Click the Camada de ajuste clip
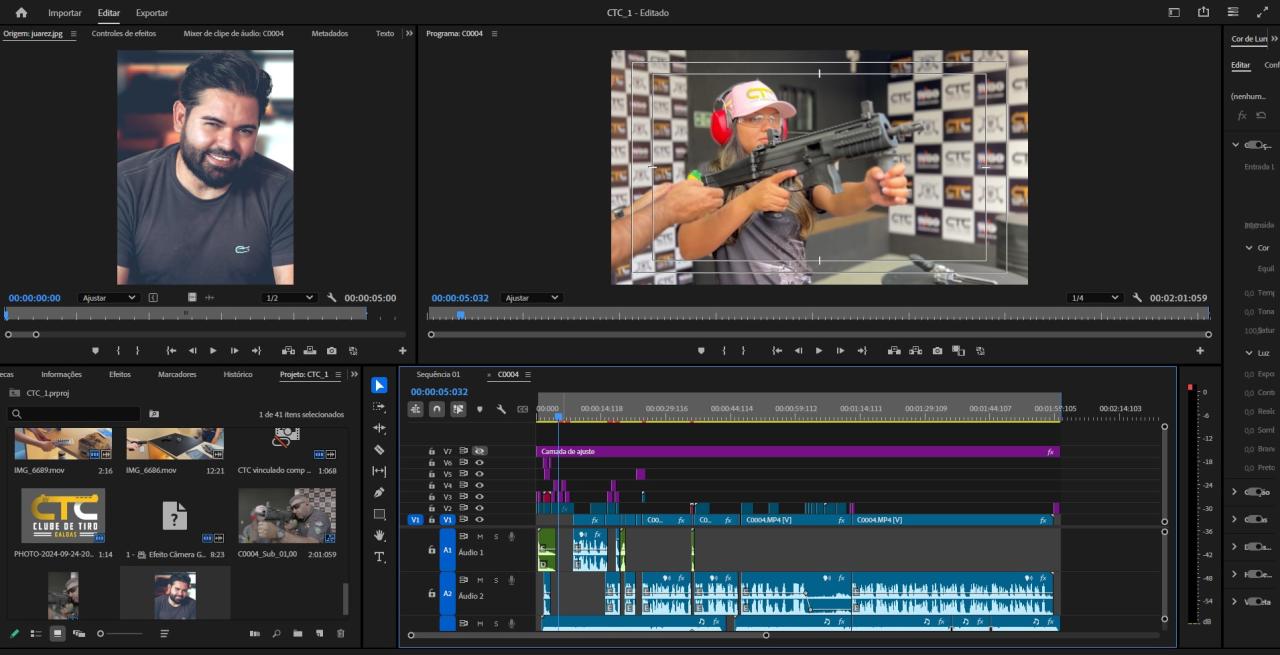This screenshot has width=1280, height=655. [x=798, y=452]
